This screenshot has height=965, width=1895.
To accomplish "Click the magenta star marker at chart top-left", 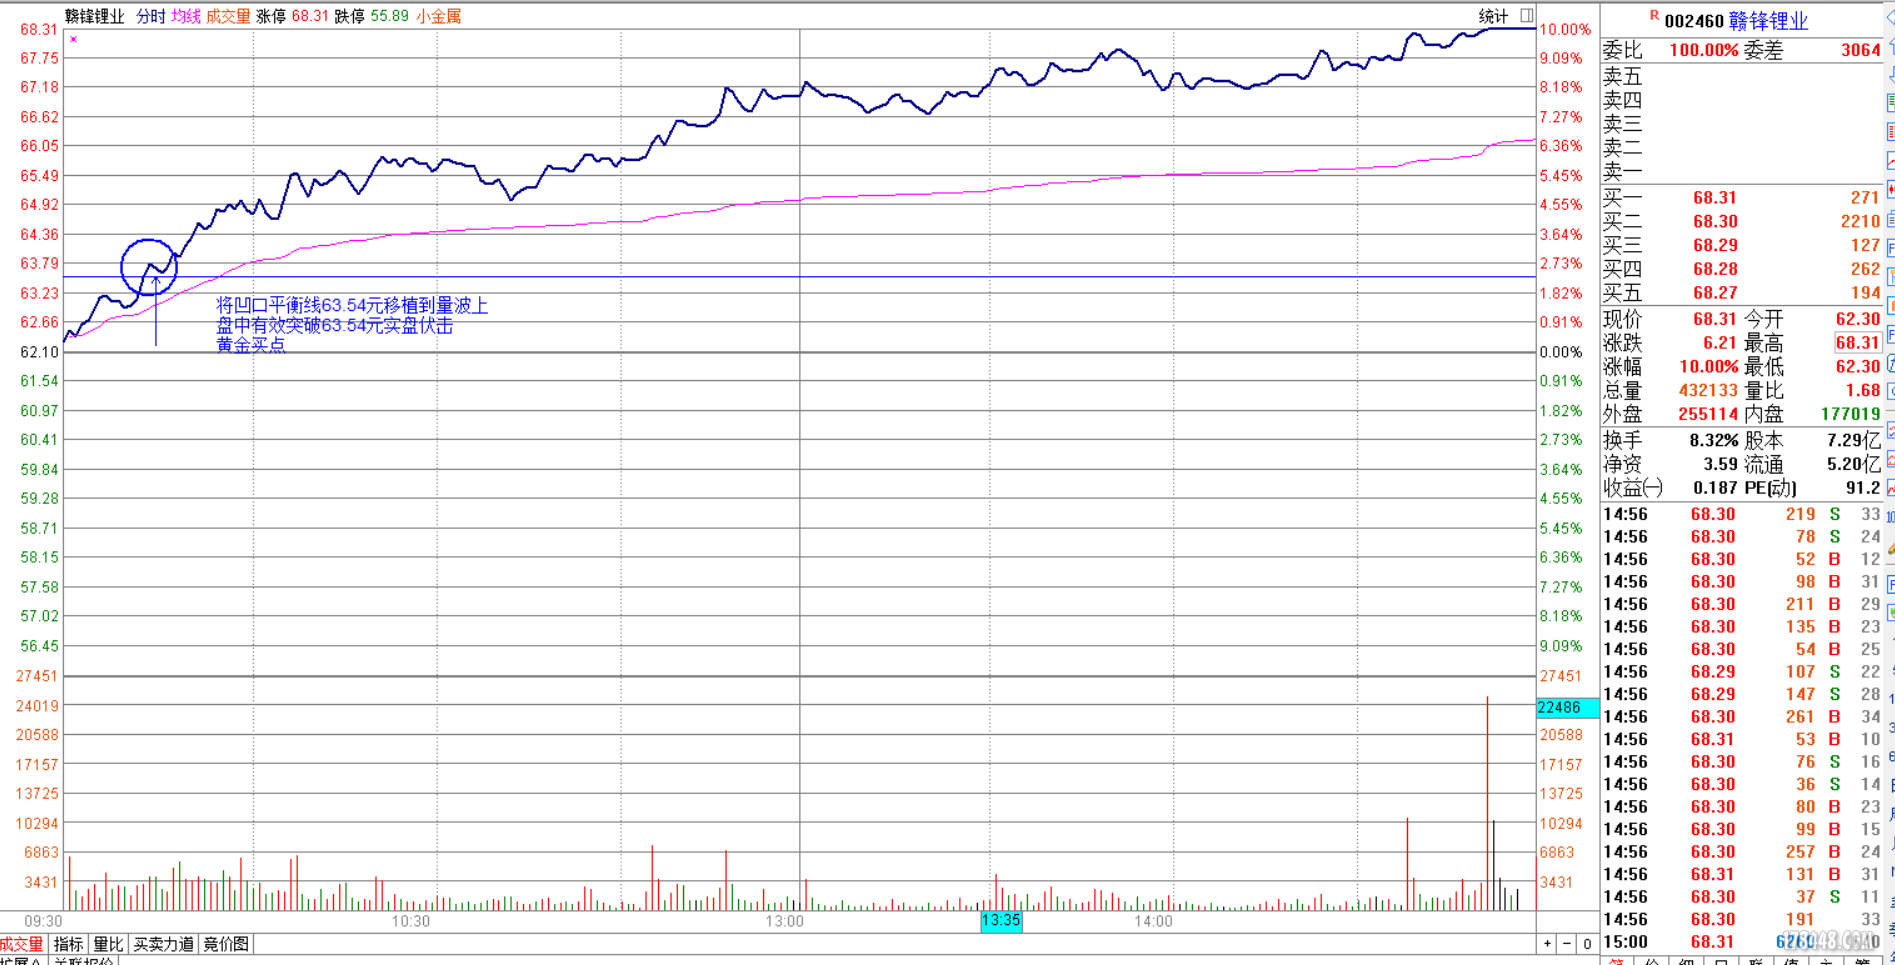I will click(x=73, y=39).
